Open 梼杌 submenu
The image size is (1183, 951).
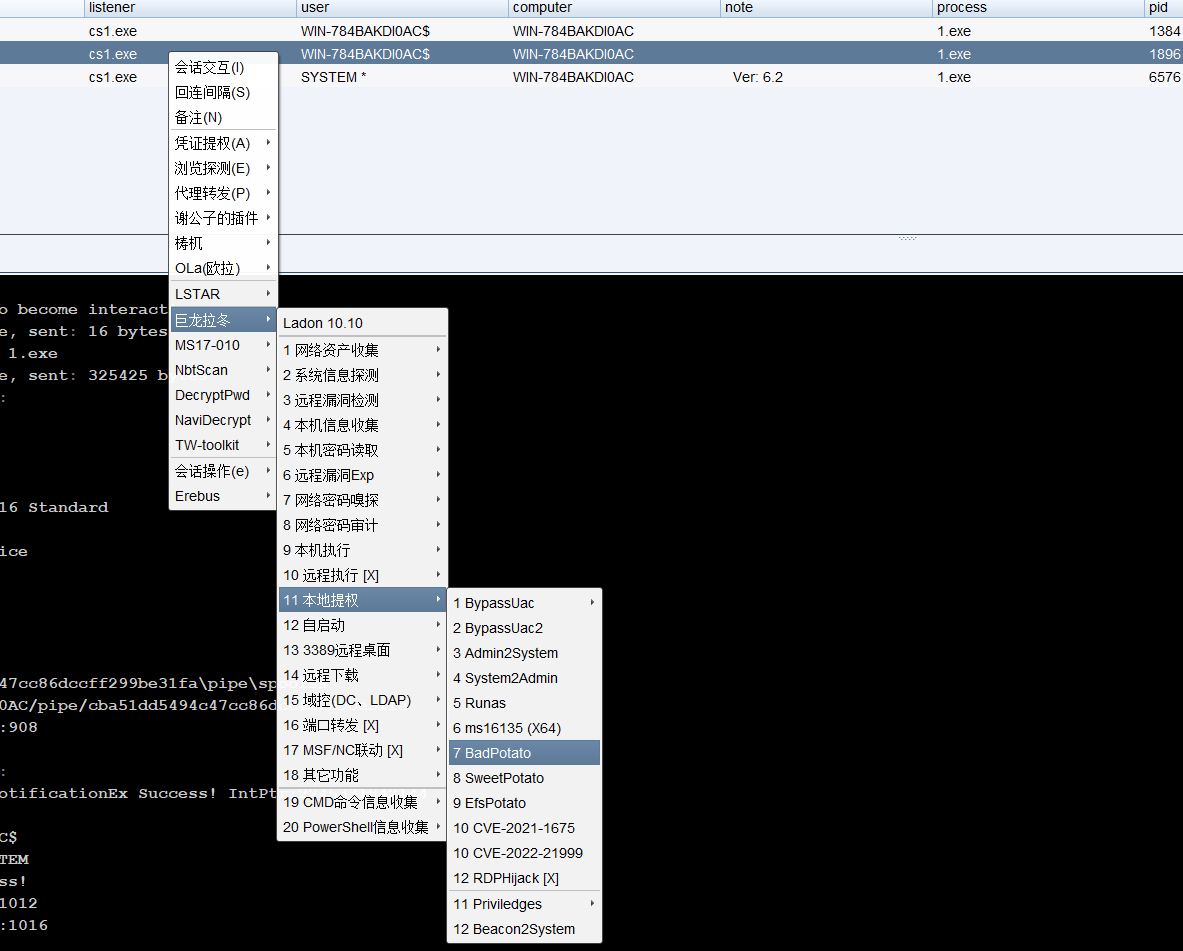click(x=223, y=243)
